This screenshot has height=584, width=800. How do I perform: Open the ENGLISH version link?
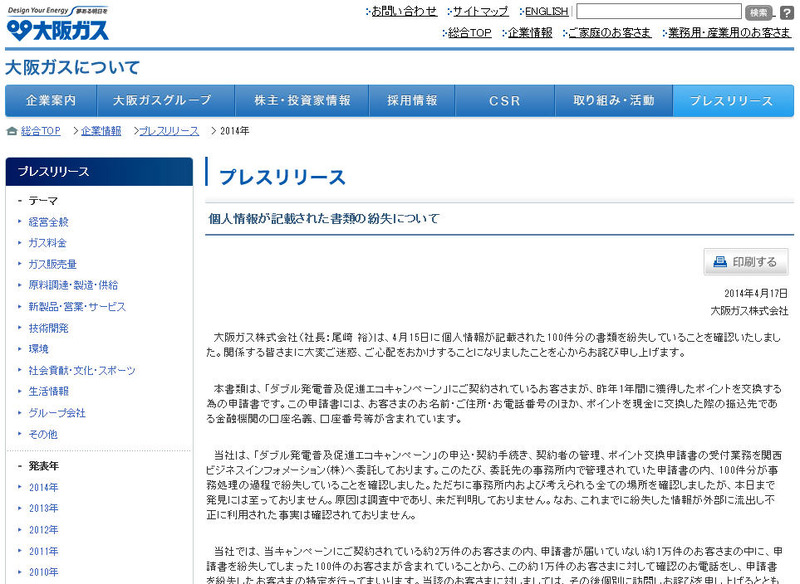click(x=546, y=11)
